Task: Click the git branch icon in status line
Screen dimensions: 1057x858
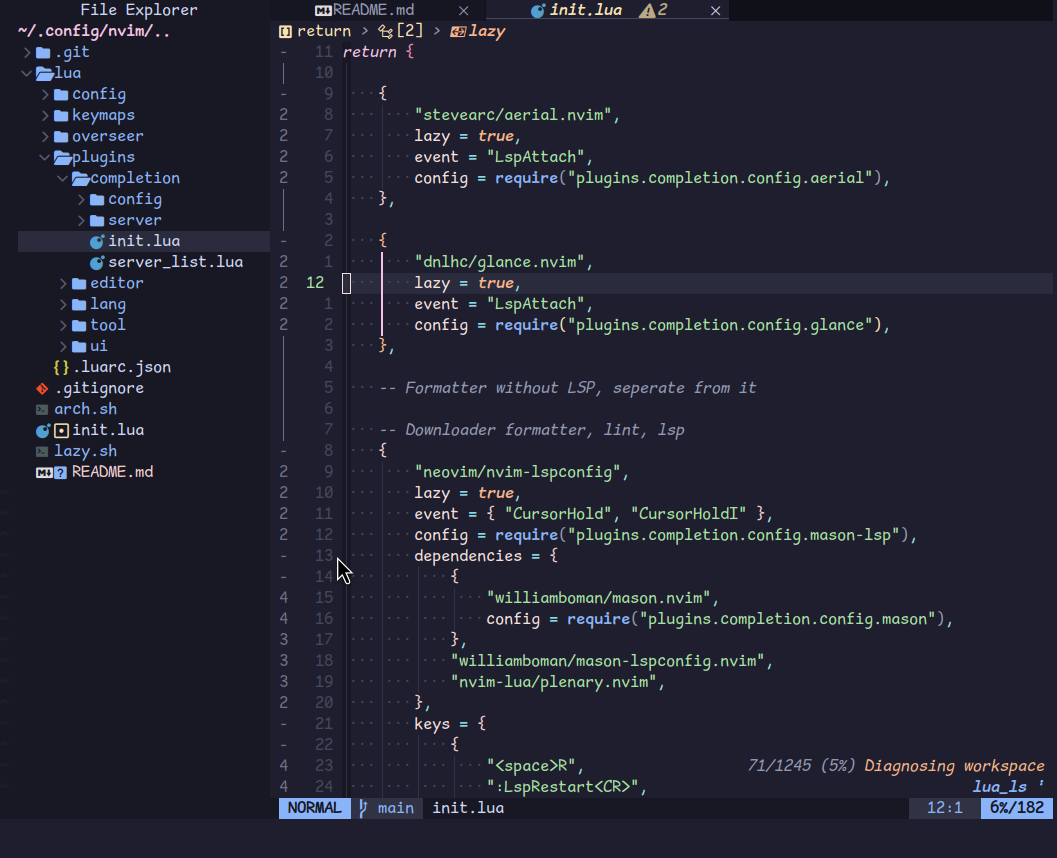Action: click(363, 808)
